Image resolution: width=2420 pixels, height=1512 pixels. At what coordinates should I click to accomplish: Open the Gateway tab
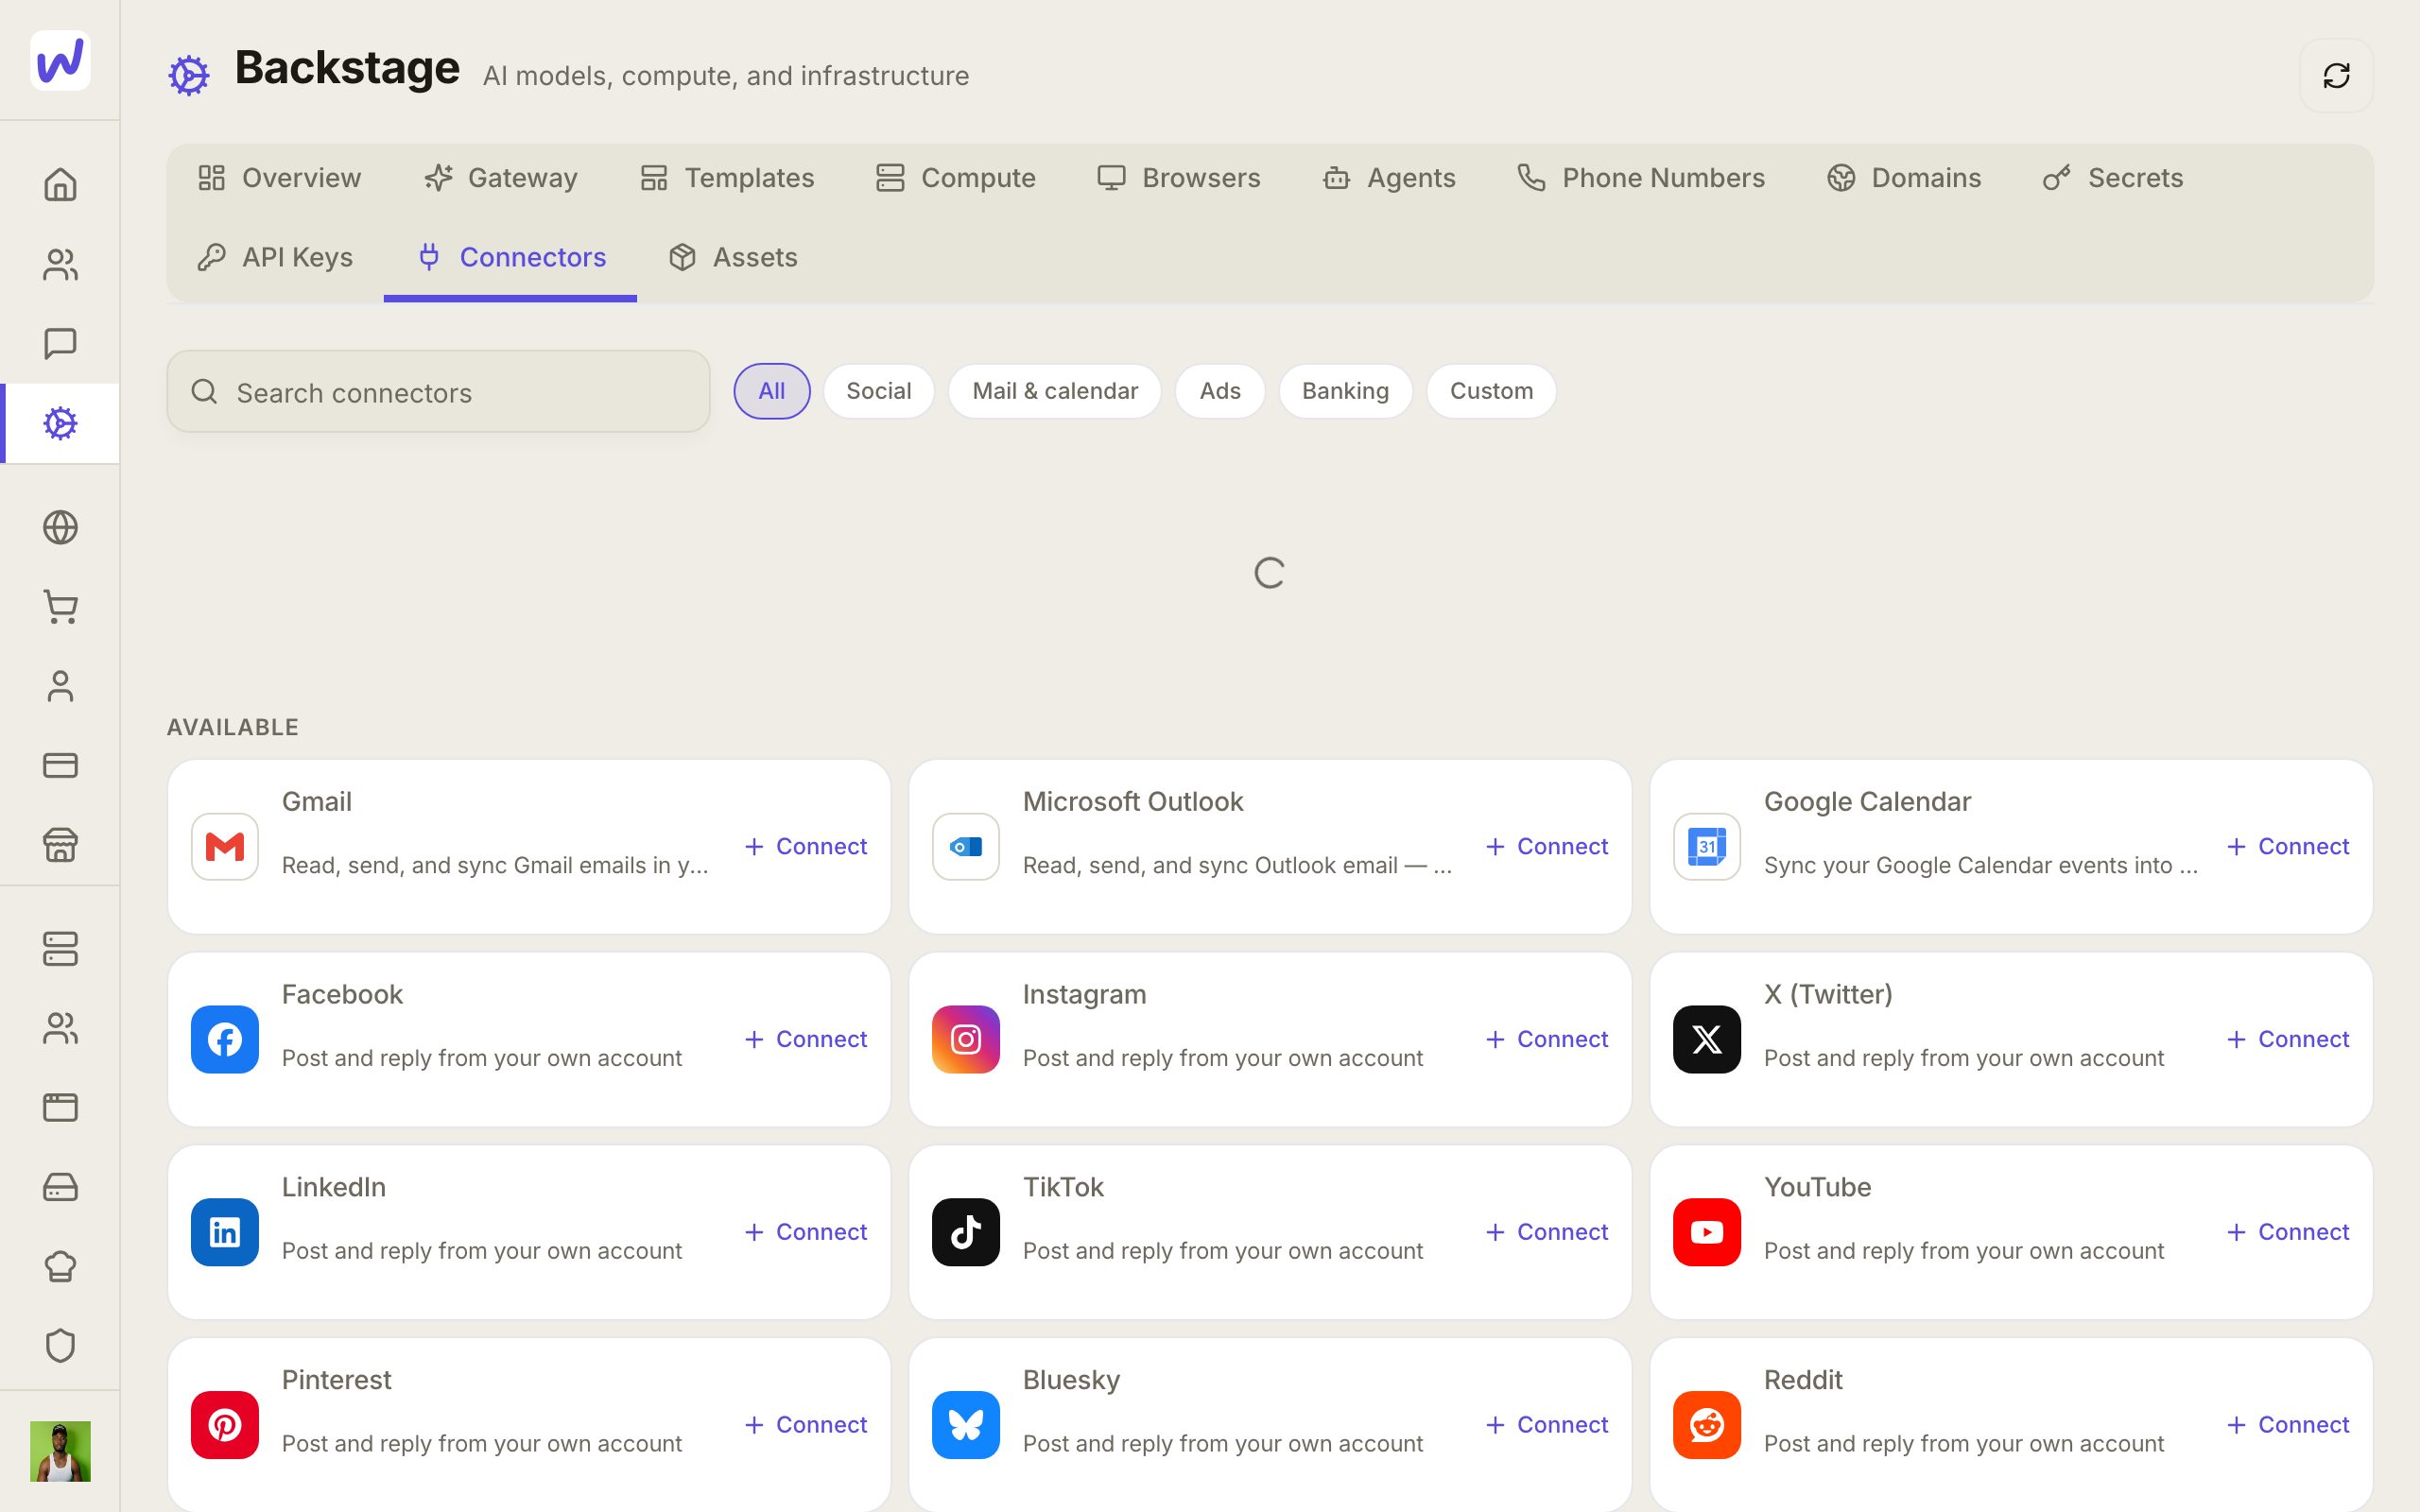point(501,178)
